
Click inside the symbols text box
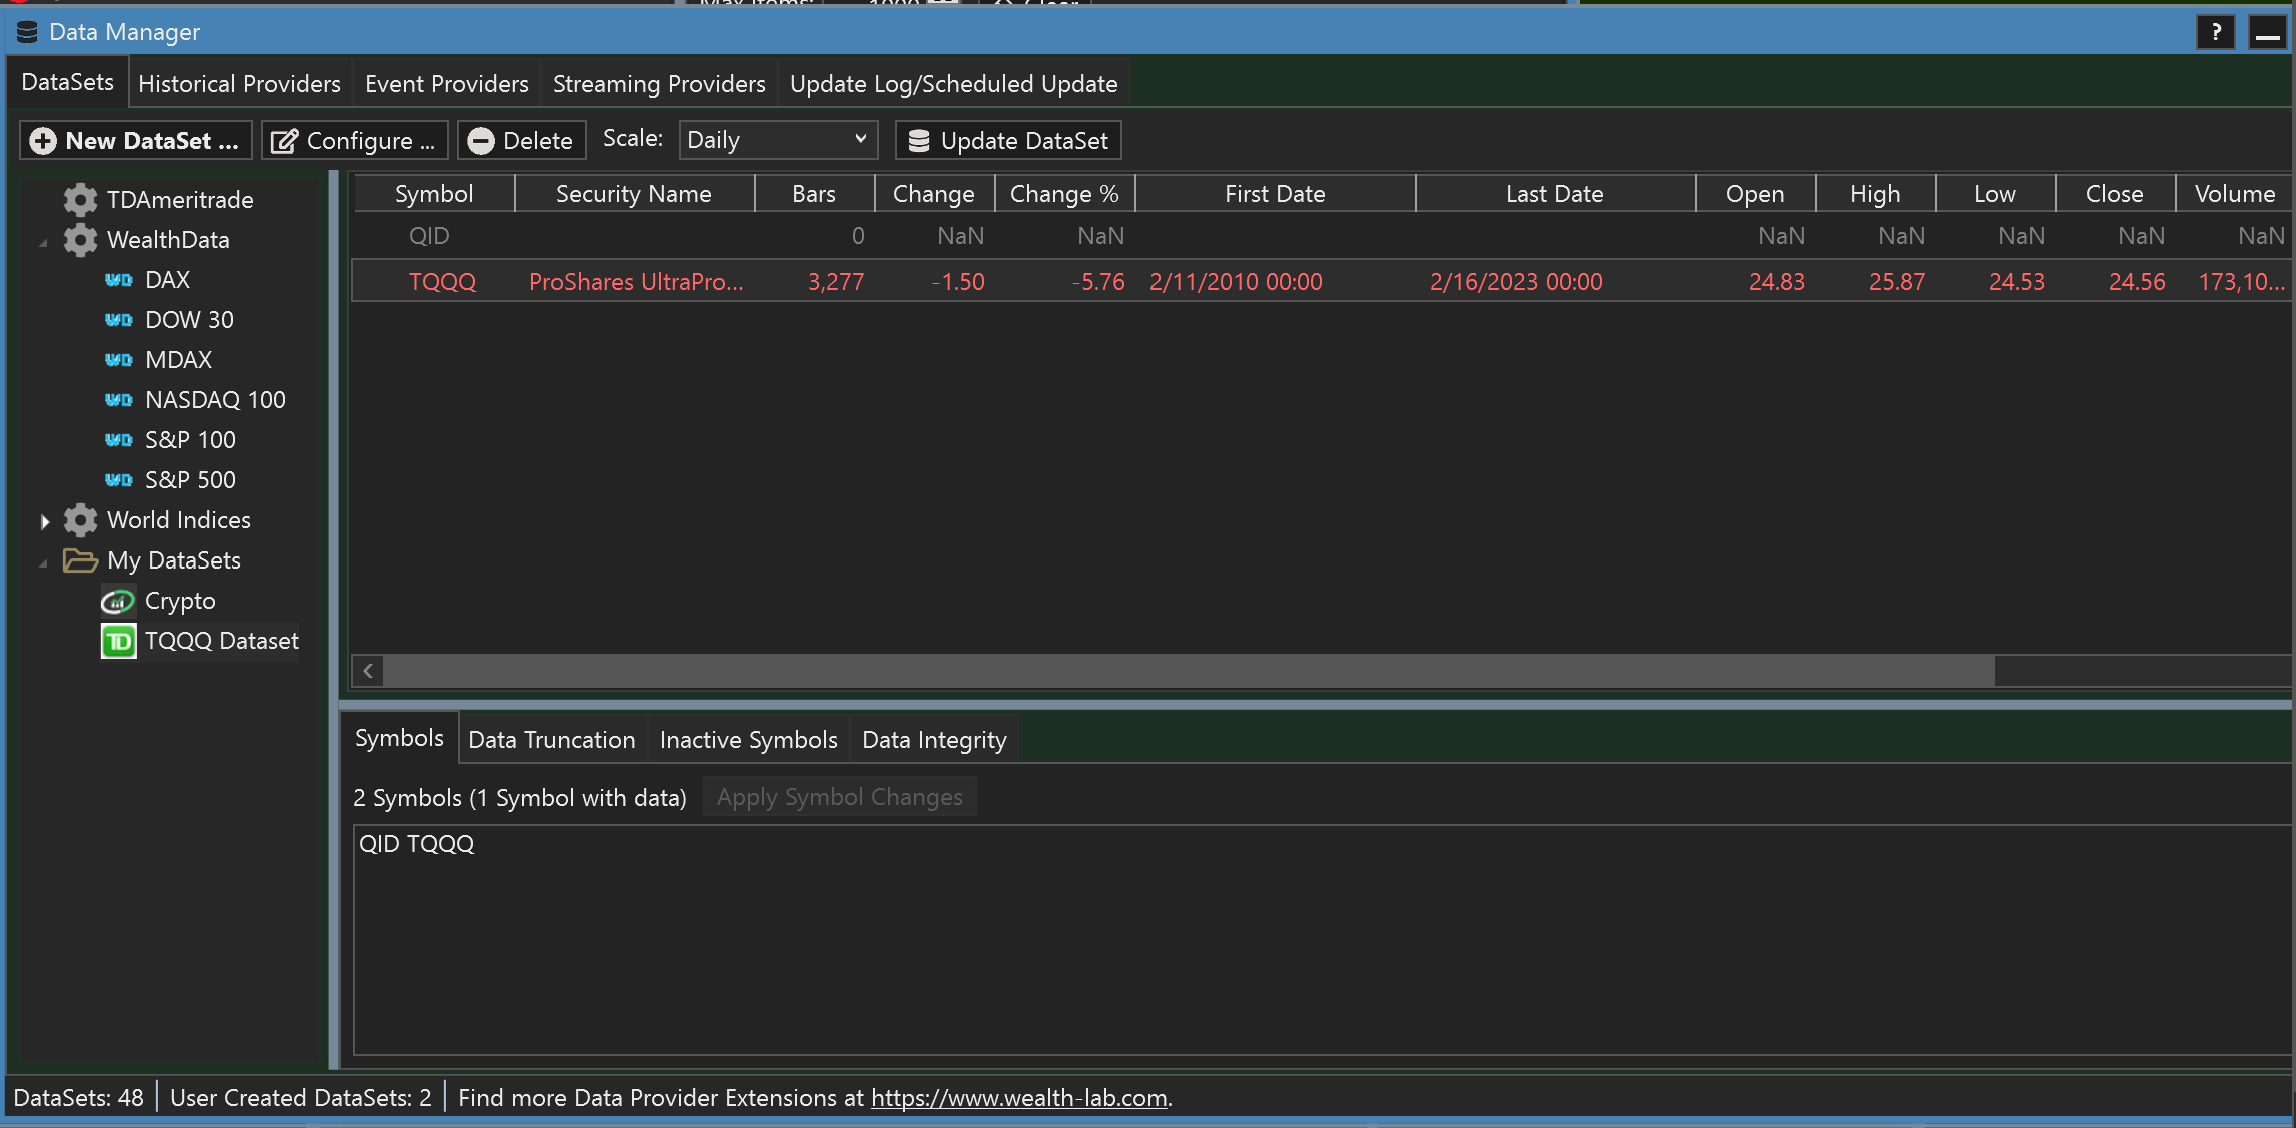(x=1320, y=940)
